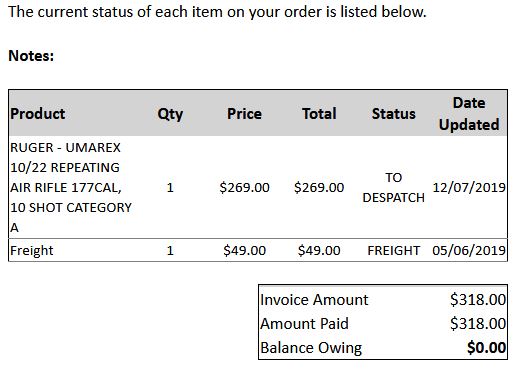Click the Balance Owing $0.00 value
This screenshot has width=520, height=373.
[486, 347]
